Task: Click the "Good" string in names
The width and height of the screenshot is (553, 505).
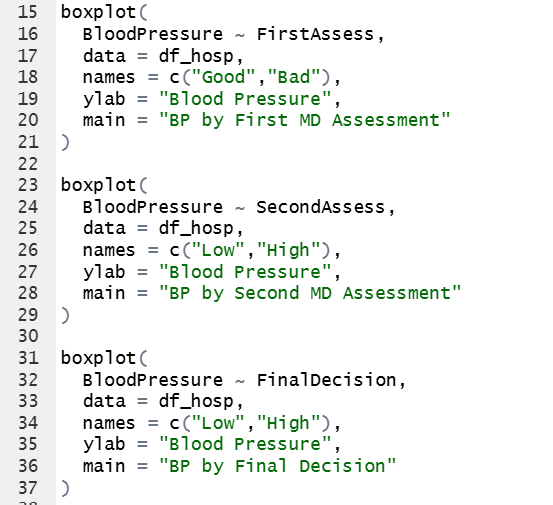Action: click(x=223, y=77)
